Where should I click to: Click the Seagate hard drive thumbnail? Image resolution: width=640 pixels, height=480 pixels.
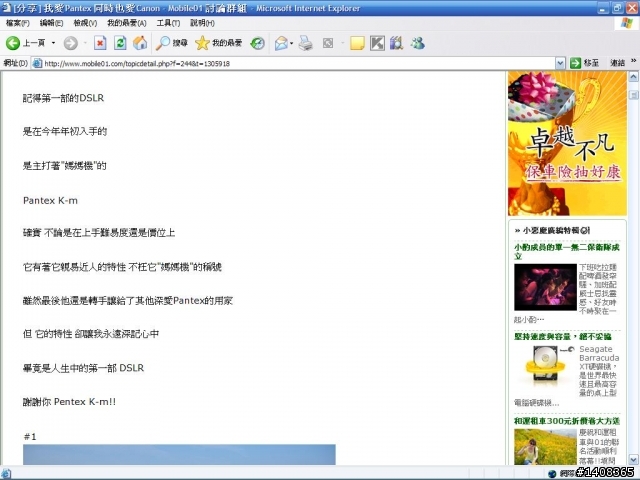tap(545, 367)
